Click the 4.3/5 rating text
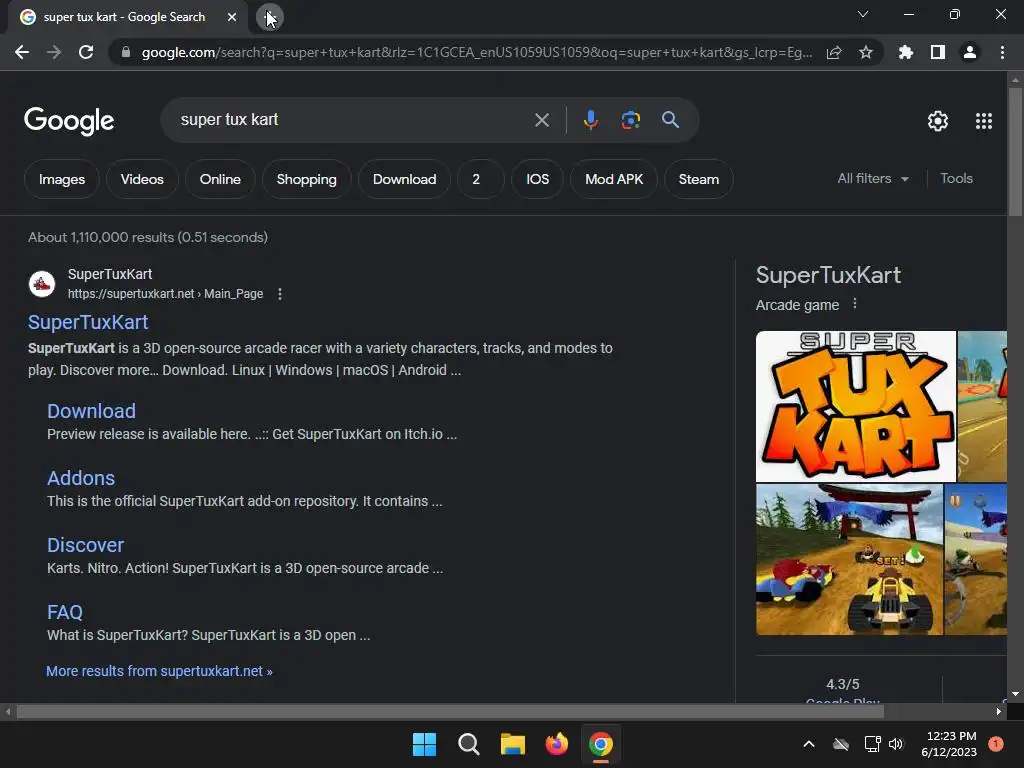 pos(842,684)
